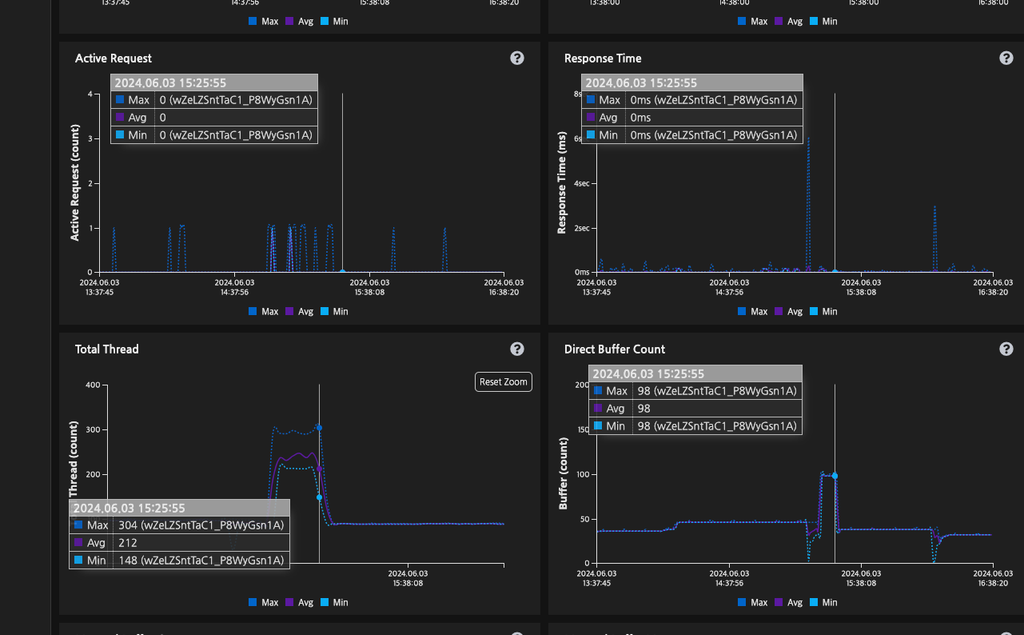Toggle Avg series in Response Time legend

point(788,312)
